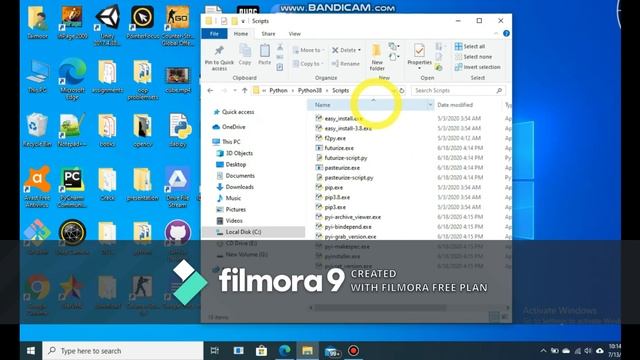Sort by Date modified column

pyautogui.click(x=455, y=105)
